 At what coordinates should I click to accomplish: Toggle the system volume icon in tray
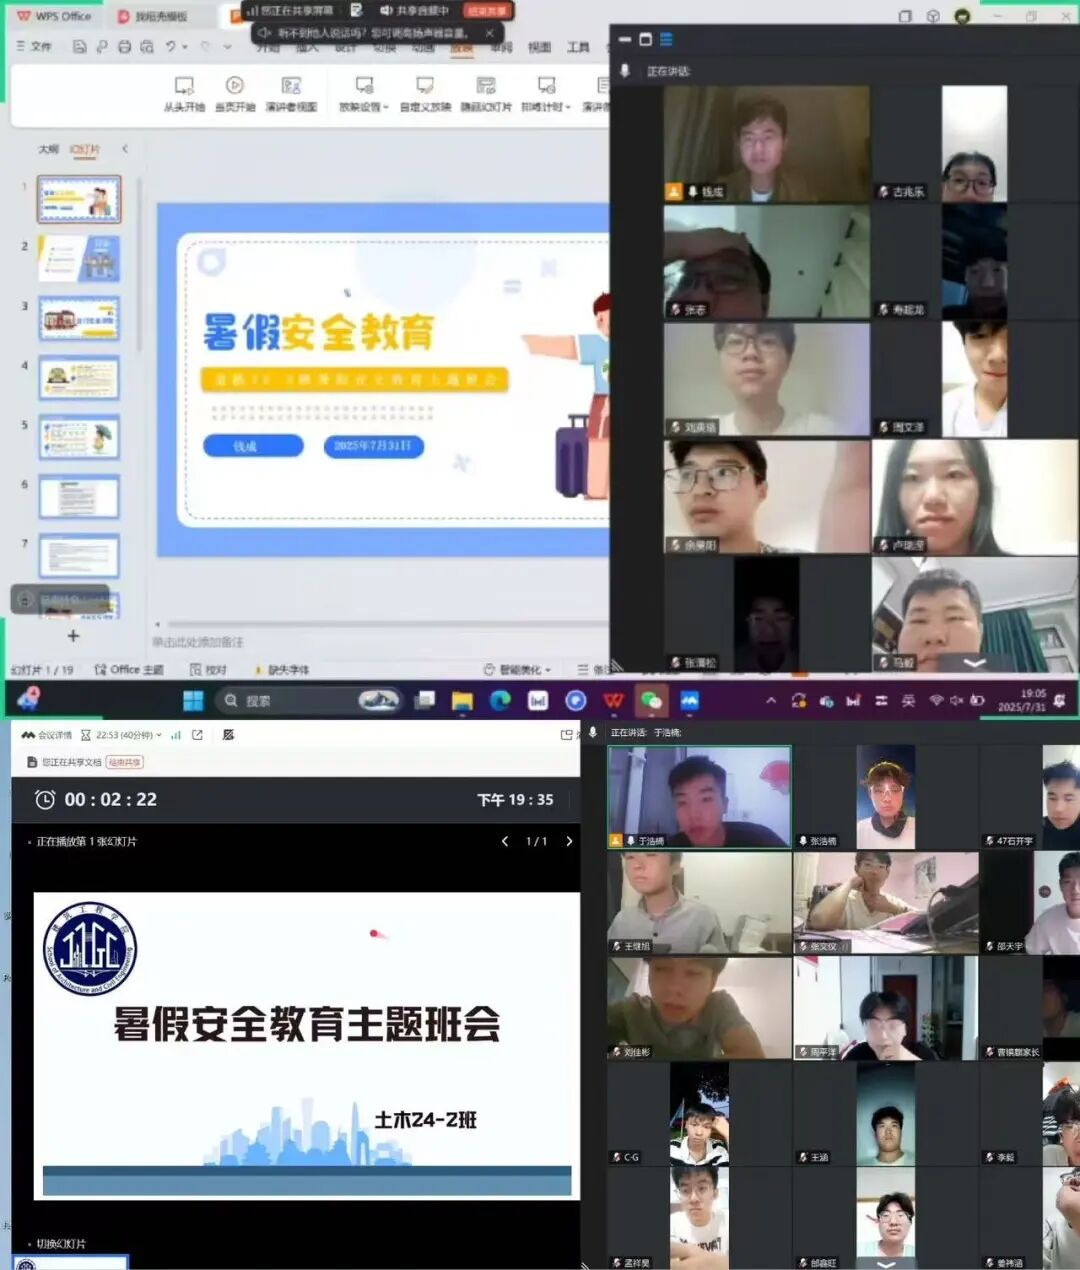pos(956,700)
